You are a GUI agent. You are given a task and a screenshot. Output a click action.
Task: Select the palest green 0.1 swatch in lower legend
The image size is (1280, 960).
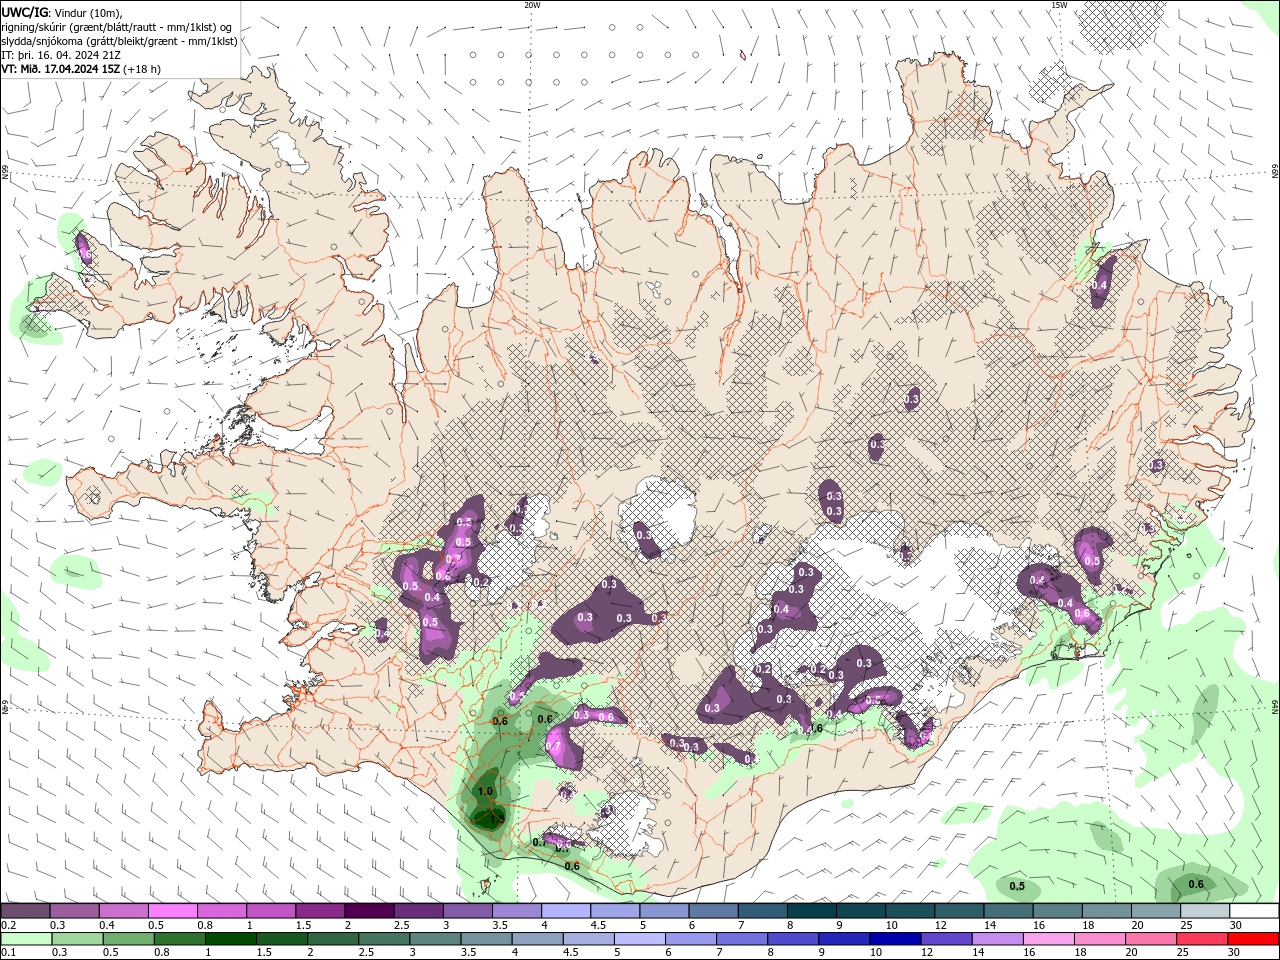click(x=25, y=939)
